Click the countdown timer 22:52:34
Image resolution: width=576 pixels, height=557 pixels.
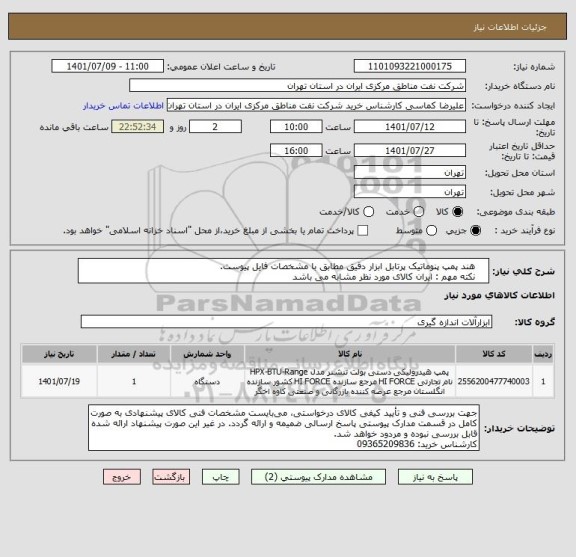point(138,127)
